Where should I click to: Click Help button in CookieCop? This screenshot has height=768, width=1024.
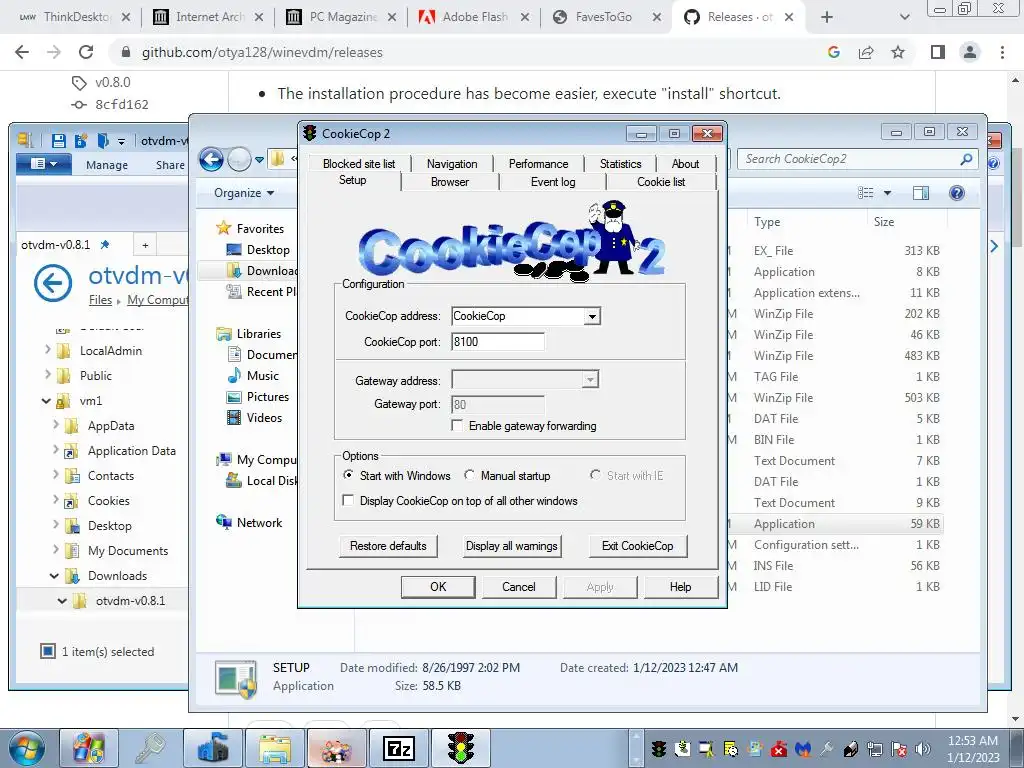[680, 586]
